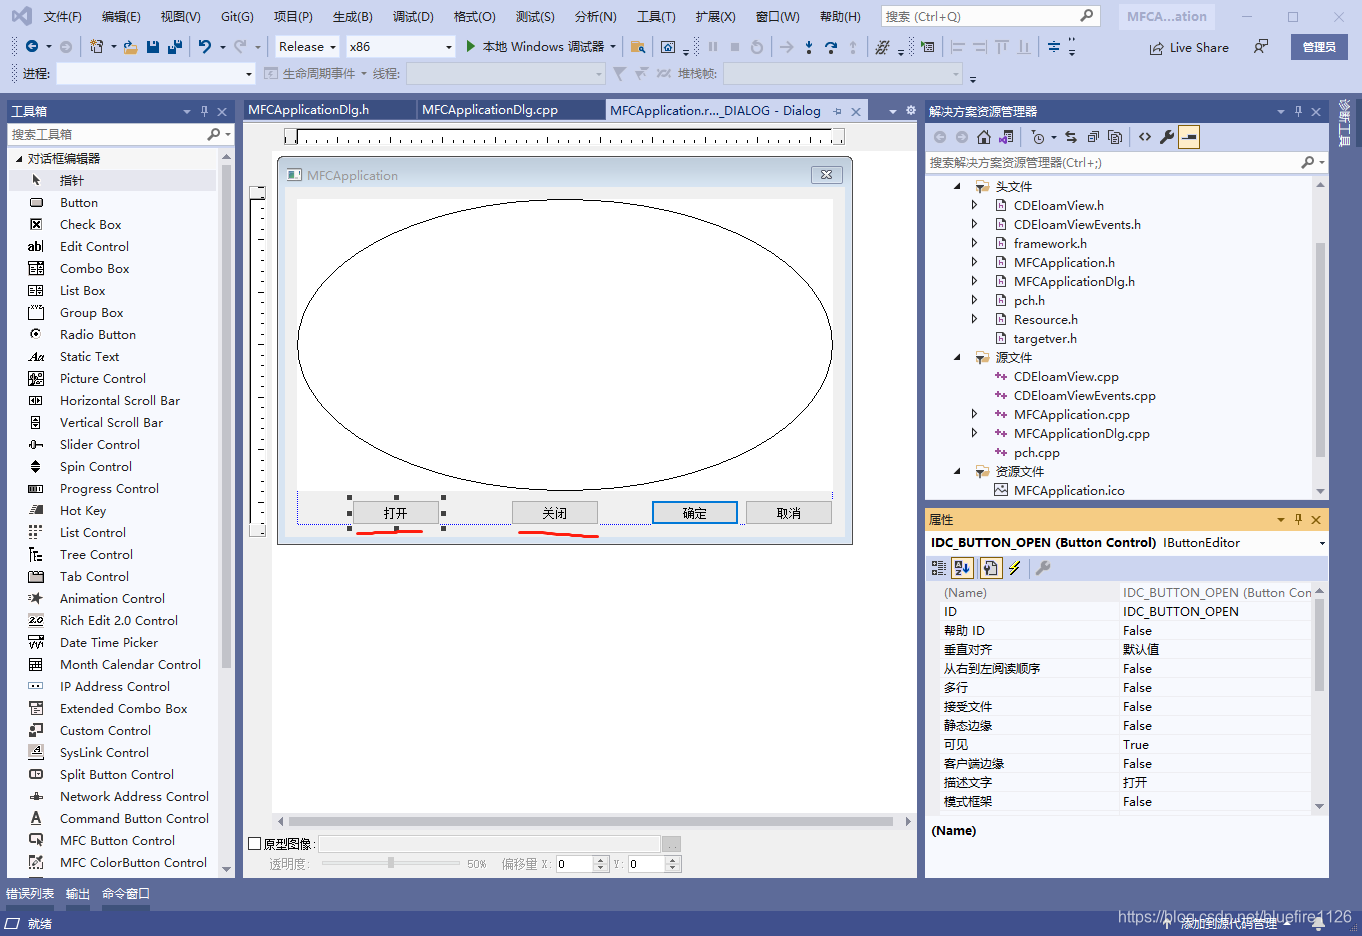Click the Open File folder icon
Image resolution: width=1362 pixels, height=936 pixels.
coord(130,47)
